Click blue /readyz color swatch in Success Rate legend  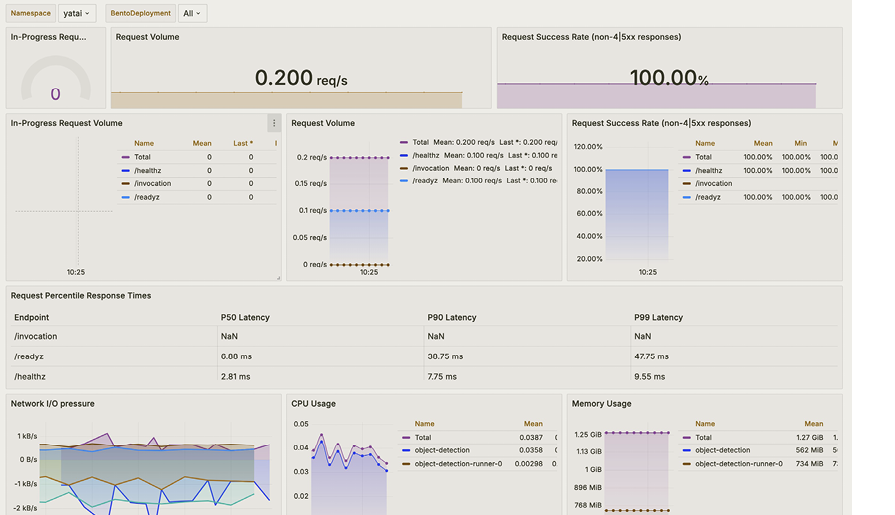point(687,197)
